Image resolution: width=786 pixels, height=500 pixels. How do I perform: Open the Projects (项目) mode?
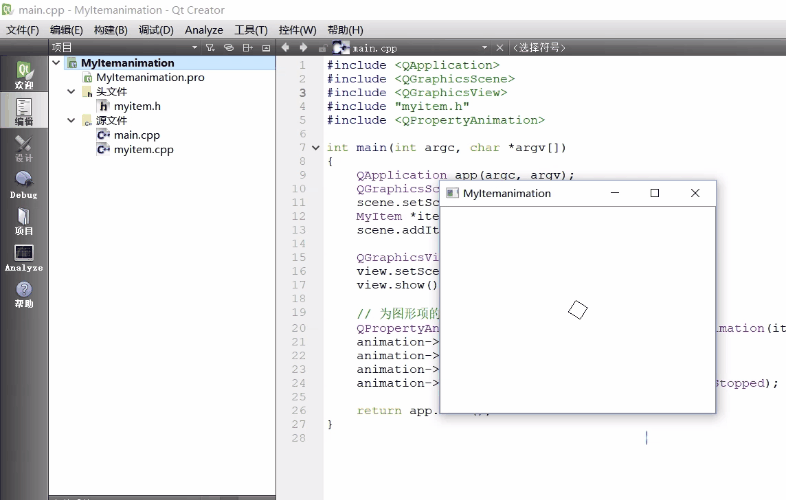coord(24,221)
